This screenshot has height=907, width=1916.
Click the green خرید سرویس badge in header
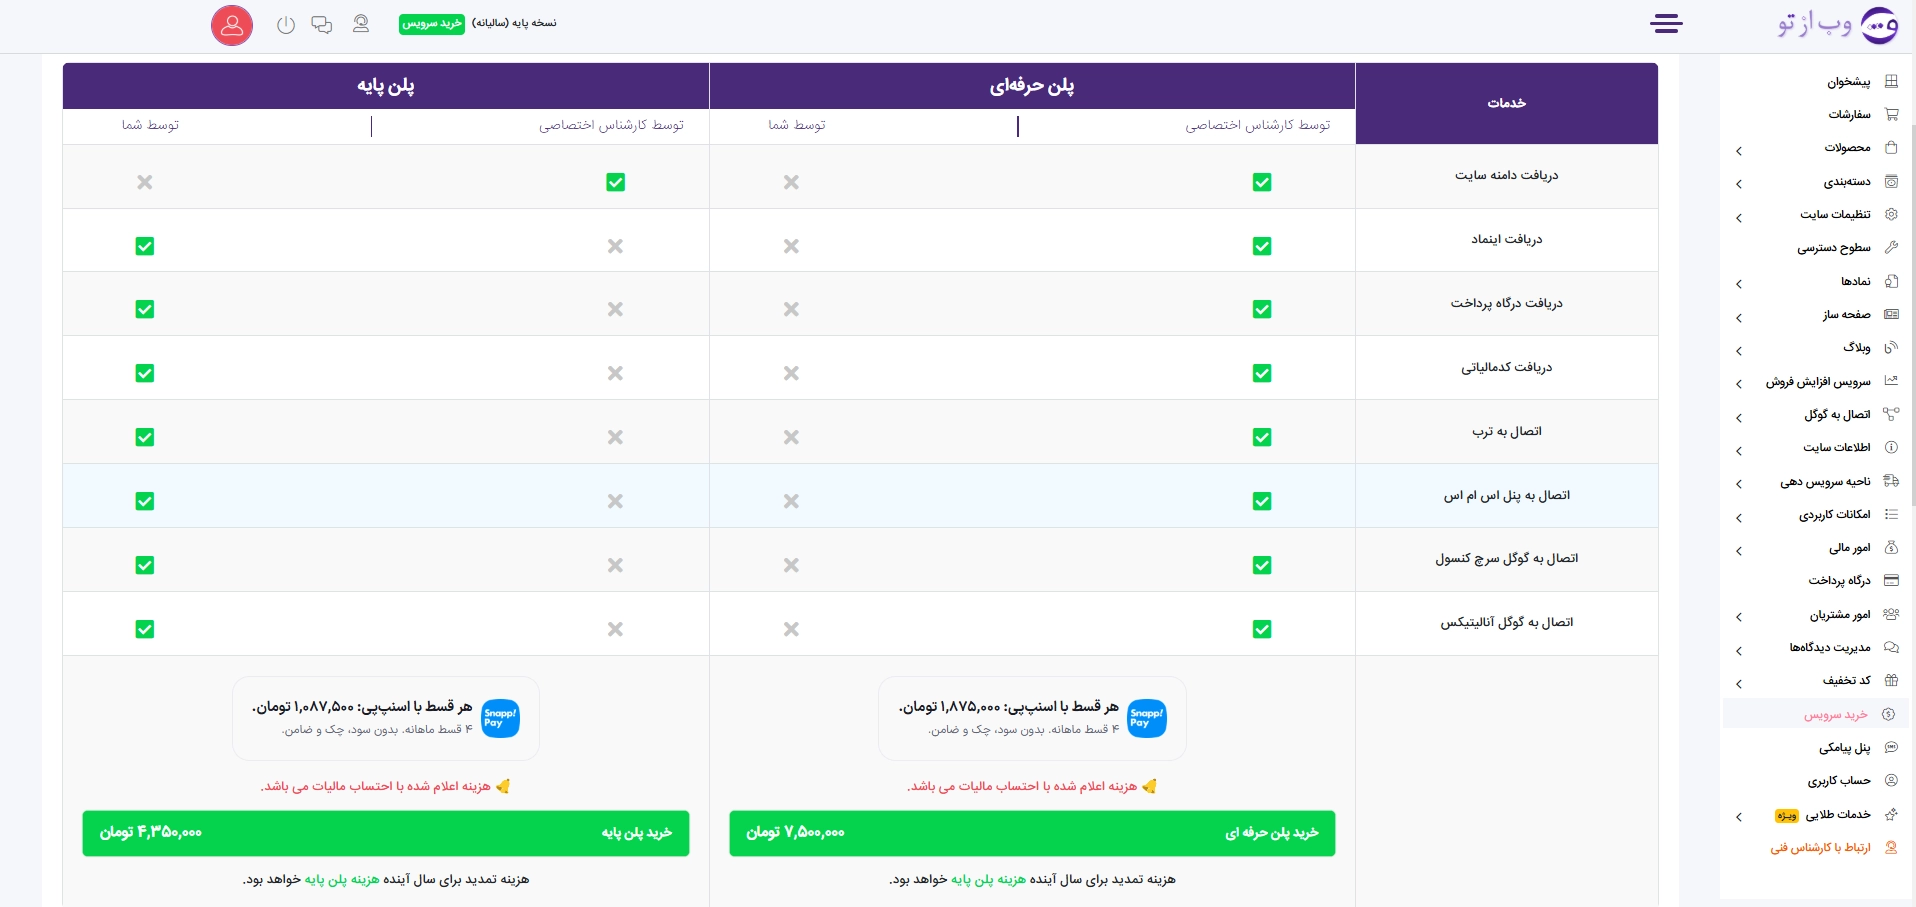click(432, 23)
